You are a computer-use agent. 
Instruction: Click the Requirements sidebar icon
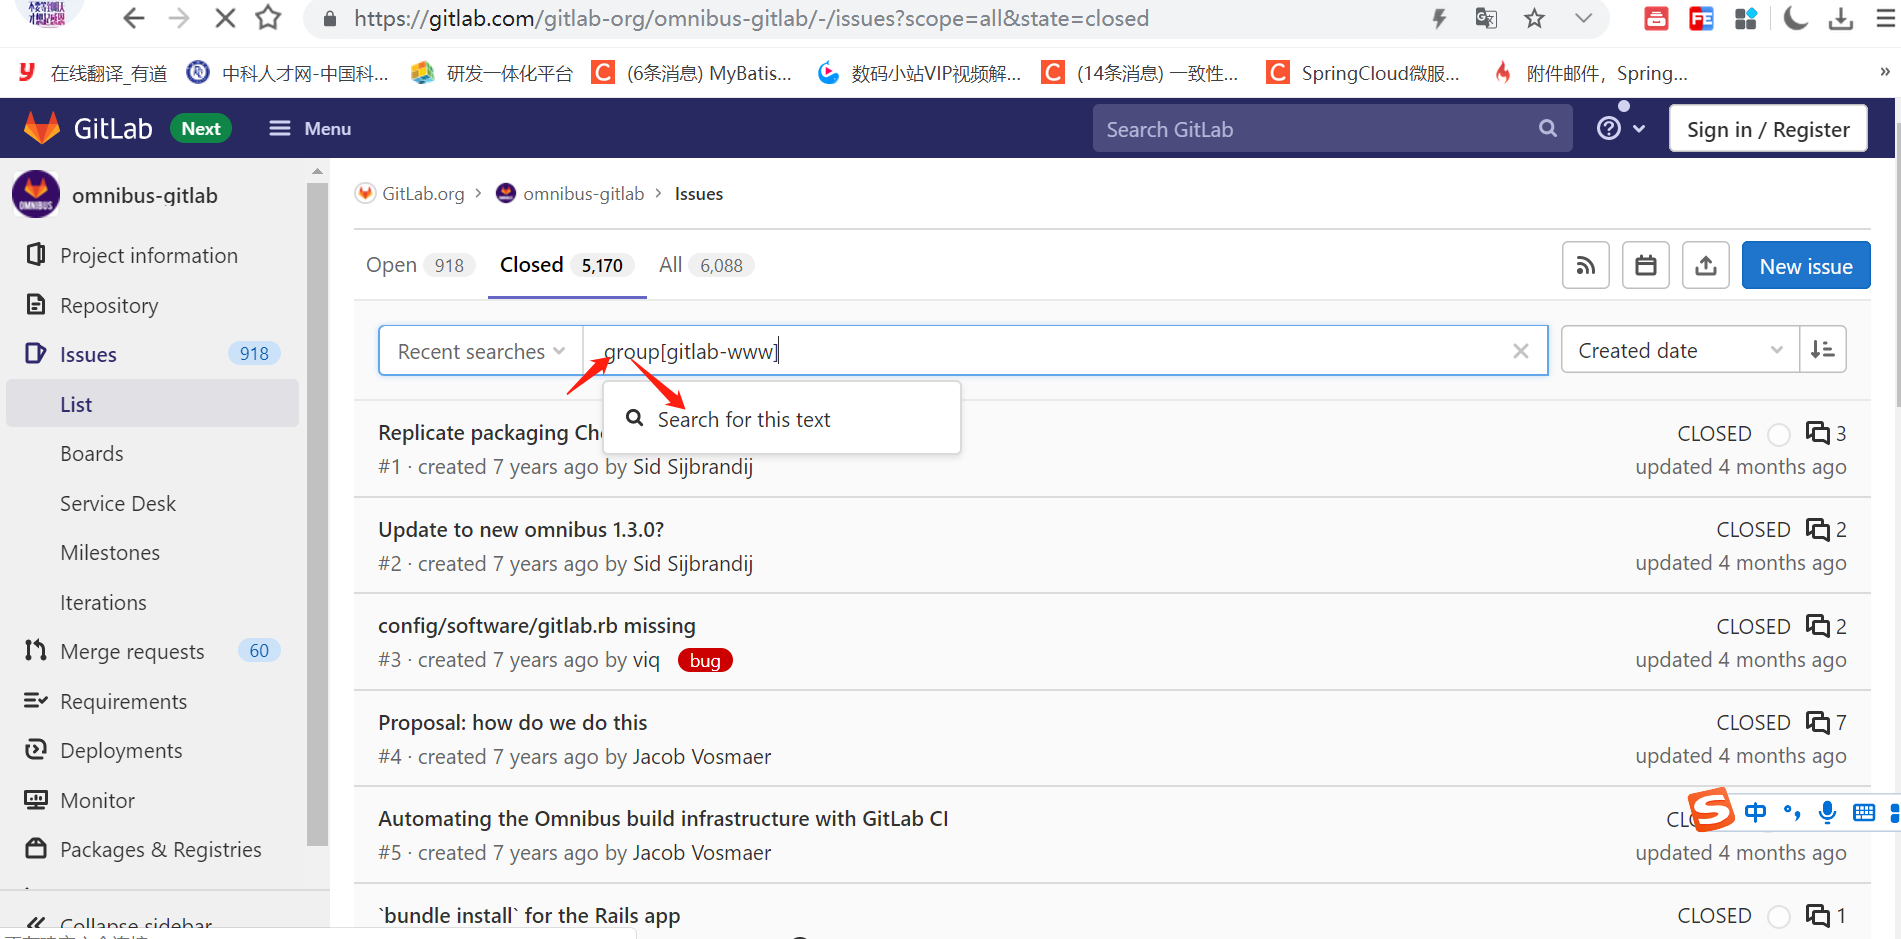36,700
